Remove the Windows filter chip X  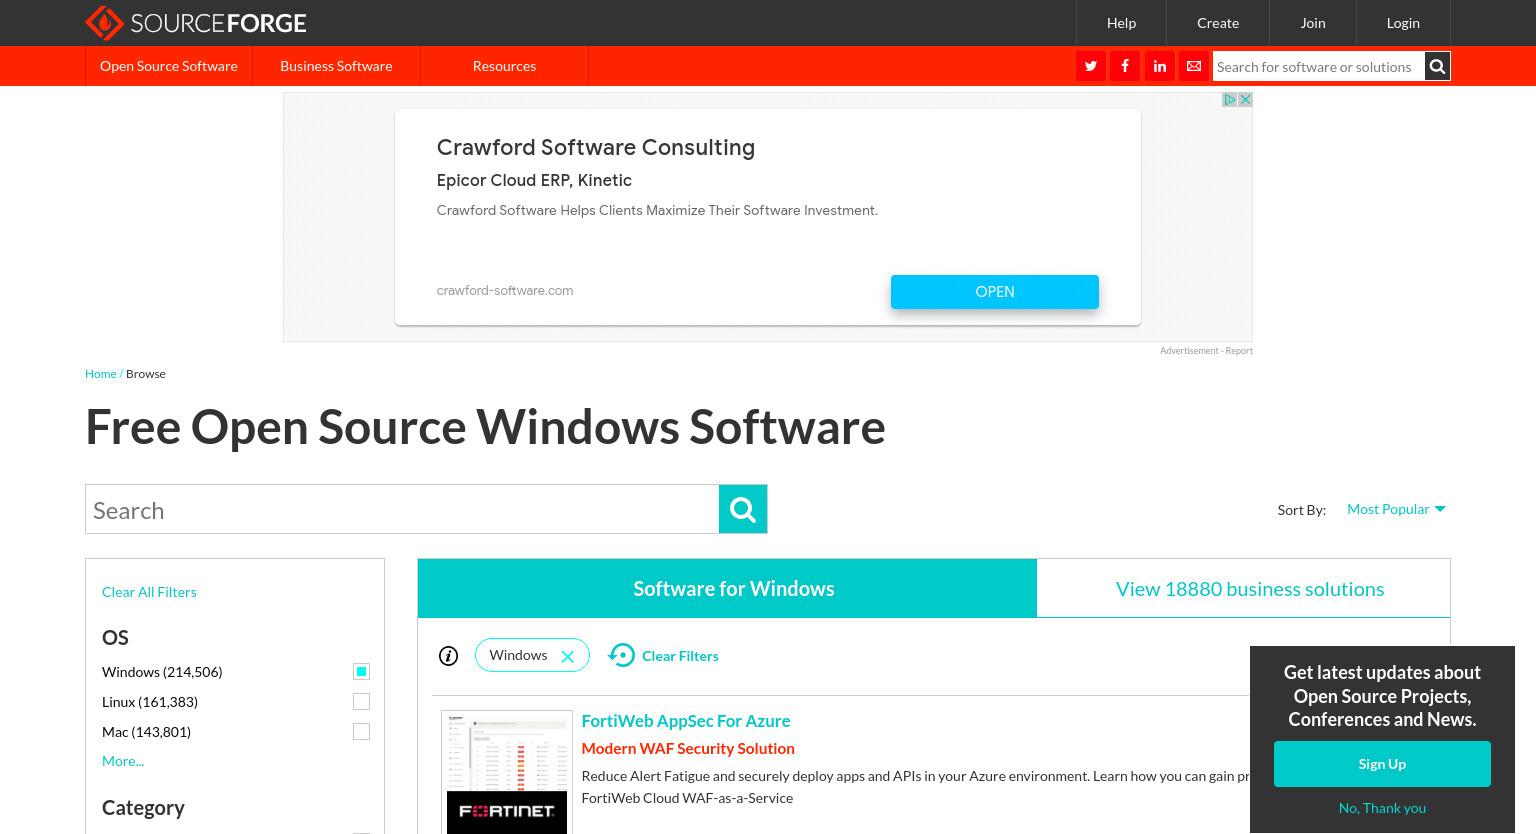tap(567, 656)
